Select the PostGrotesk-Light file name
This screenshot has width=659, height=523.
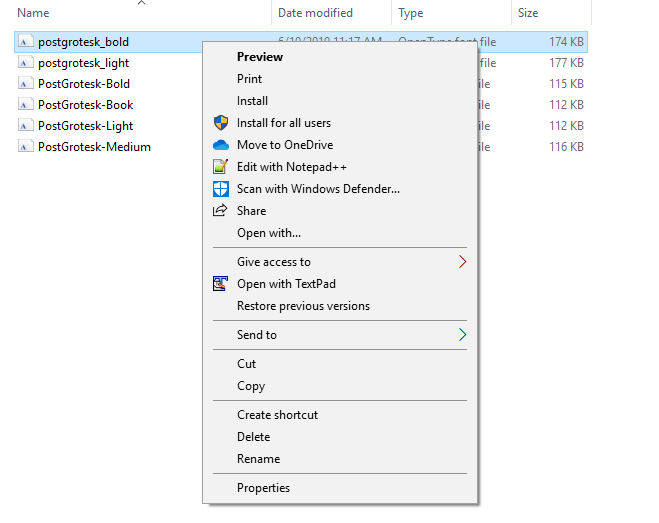tap(85, 126)
